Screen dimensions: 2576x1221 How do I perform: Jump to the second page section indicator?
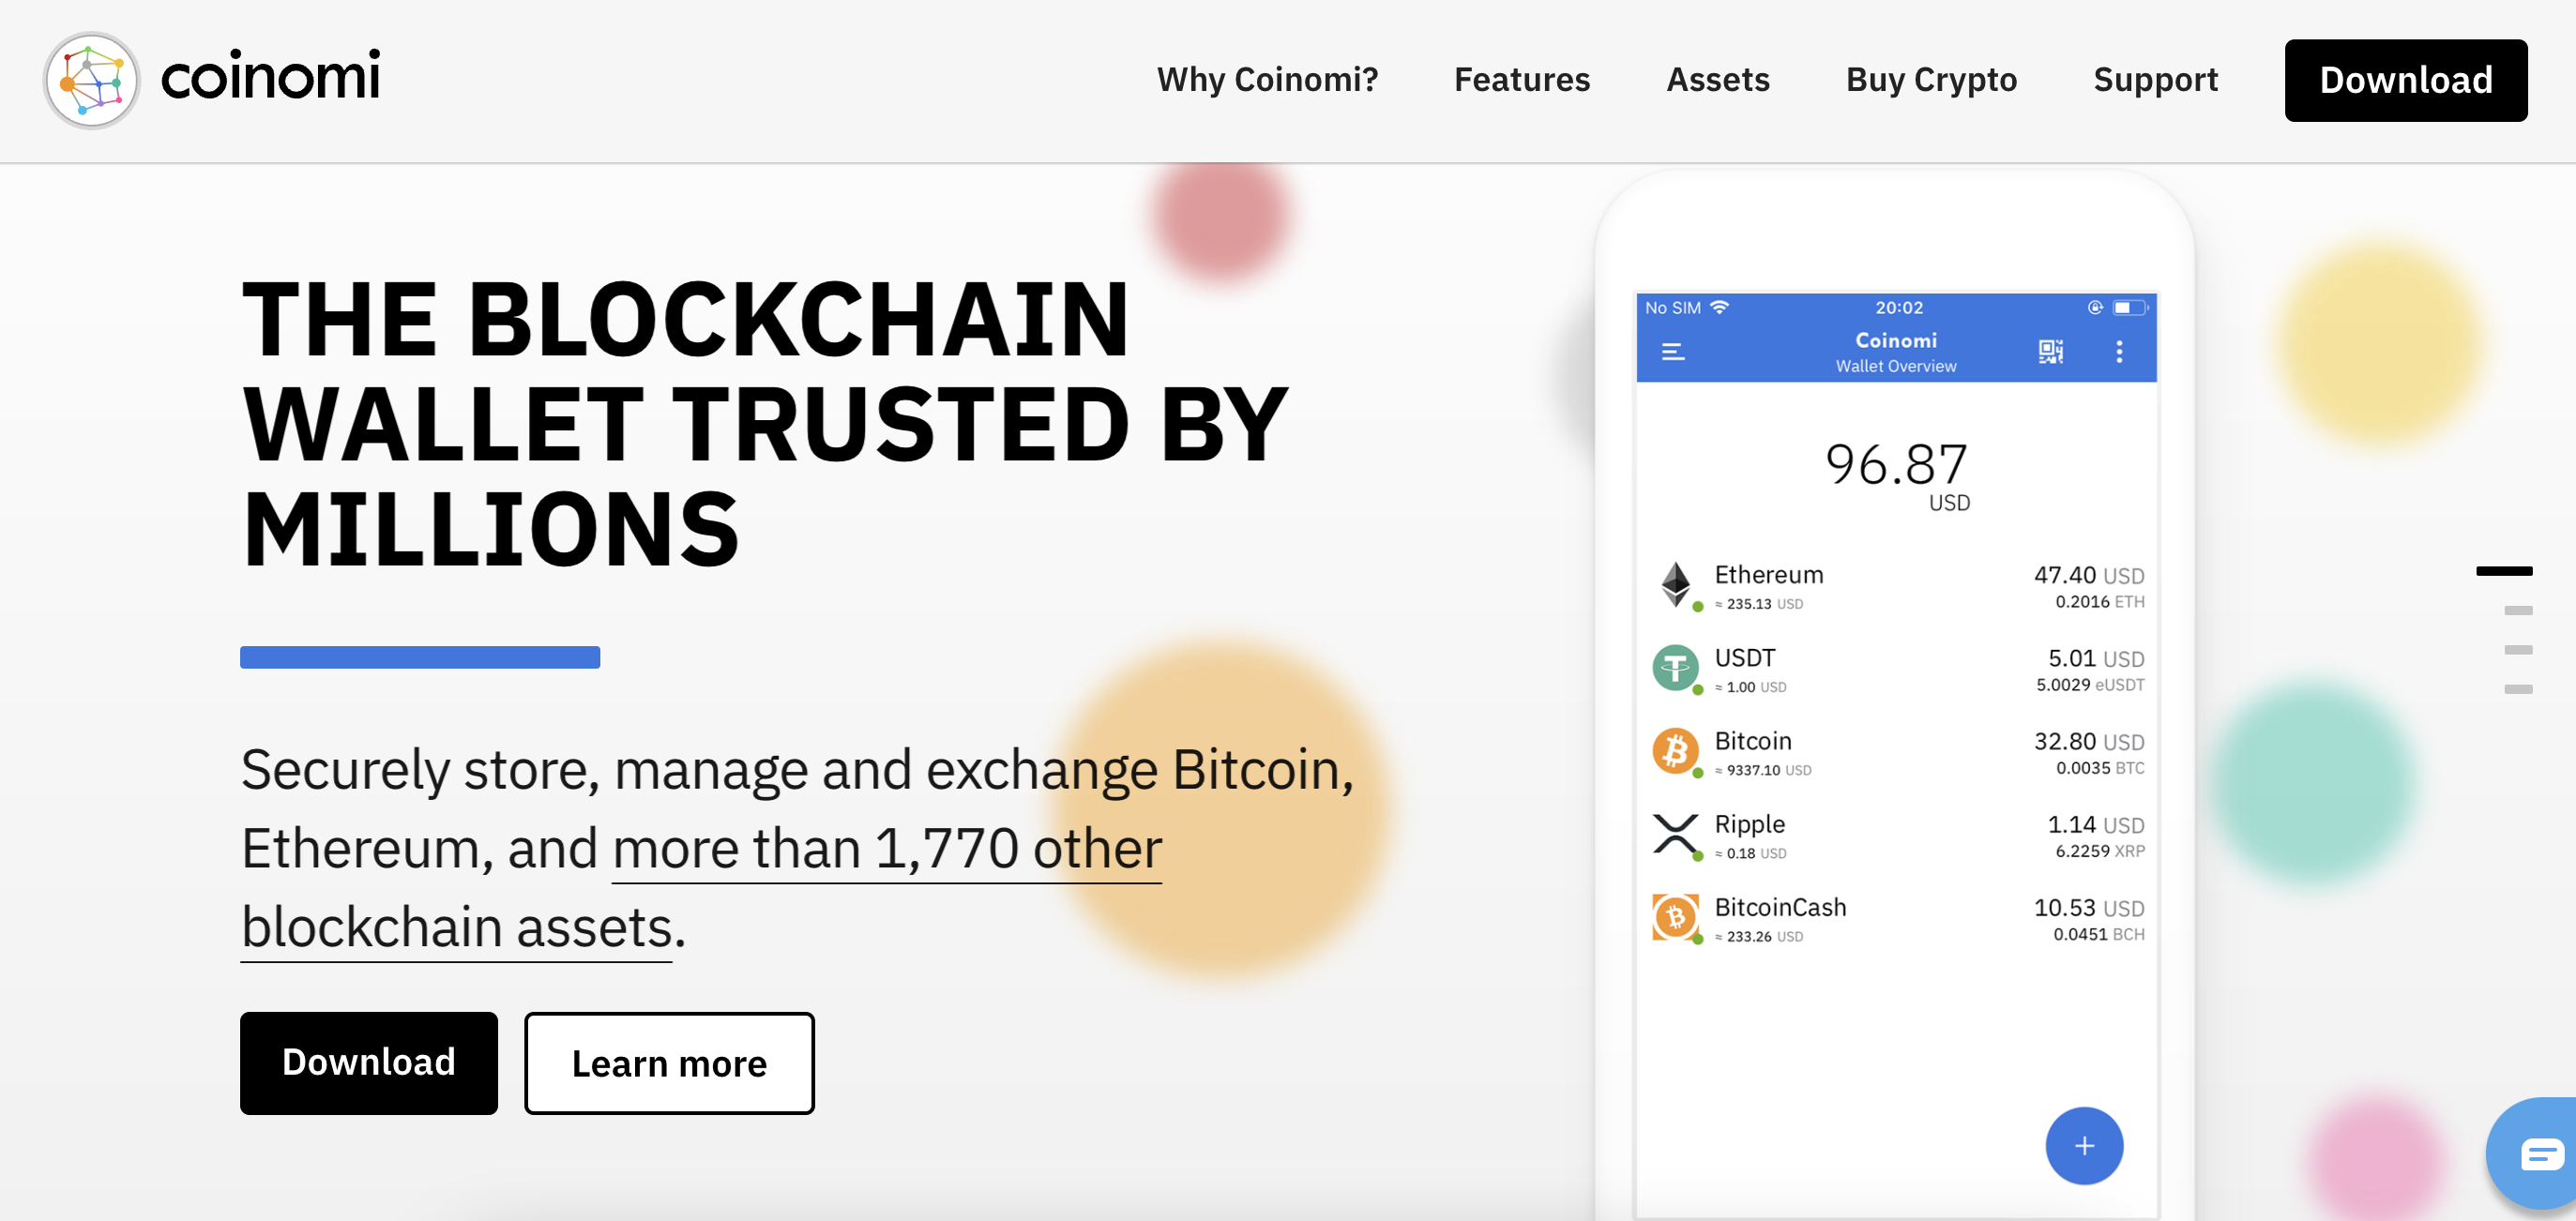(x=2518, y=610)
